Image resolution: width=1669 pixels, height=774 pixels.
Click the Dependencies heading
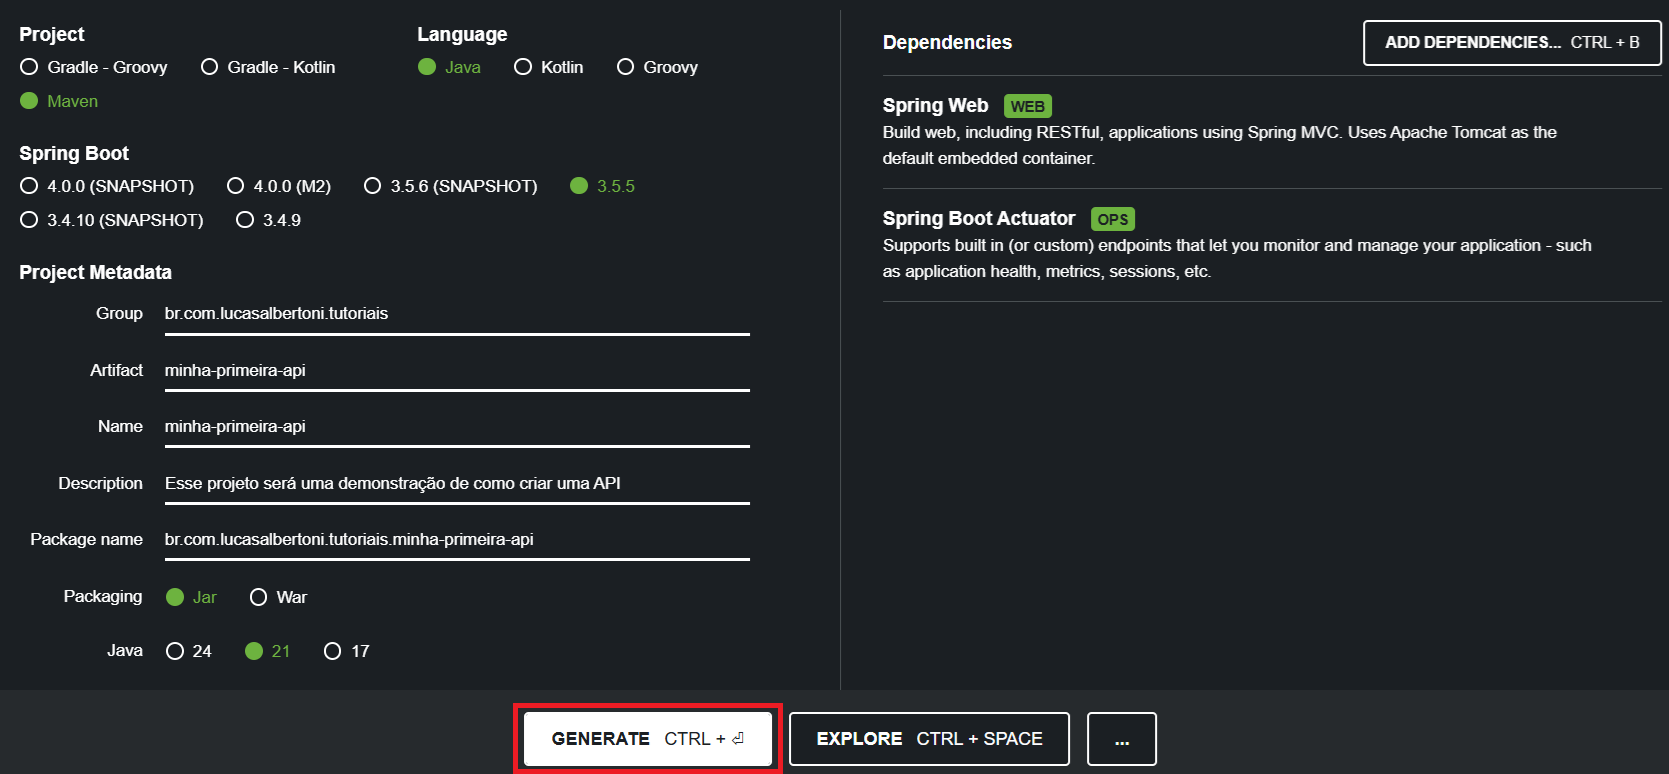point(947,43)
